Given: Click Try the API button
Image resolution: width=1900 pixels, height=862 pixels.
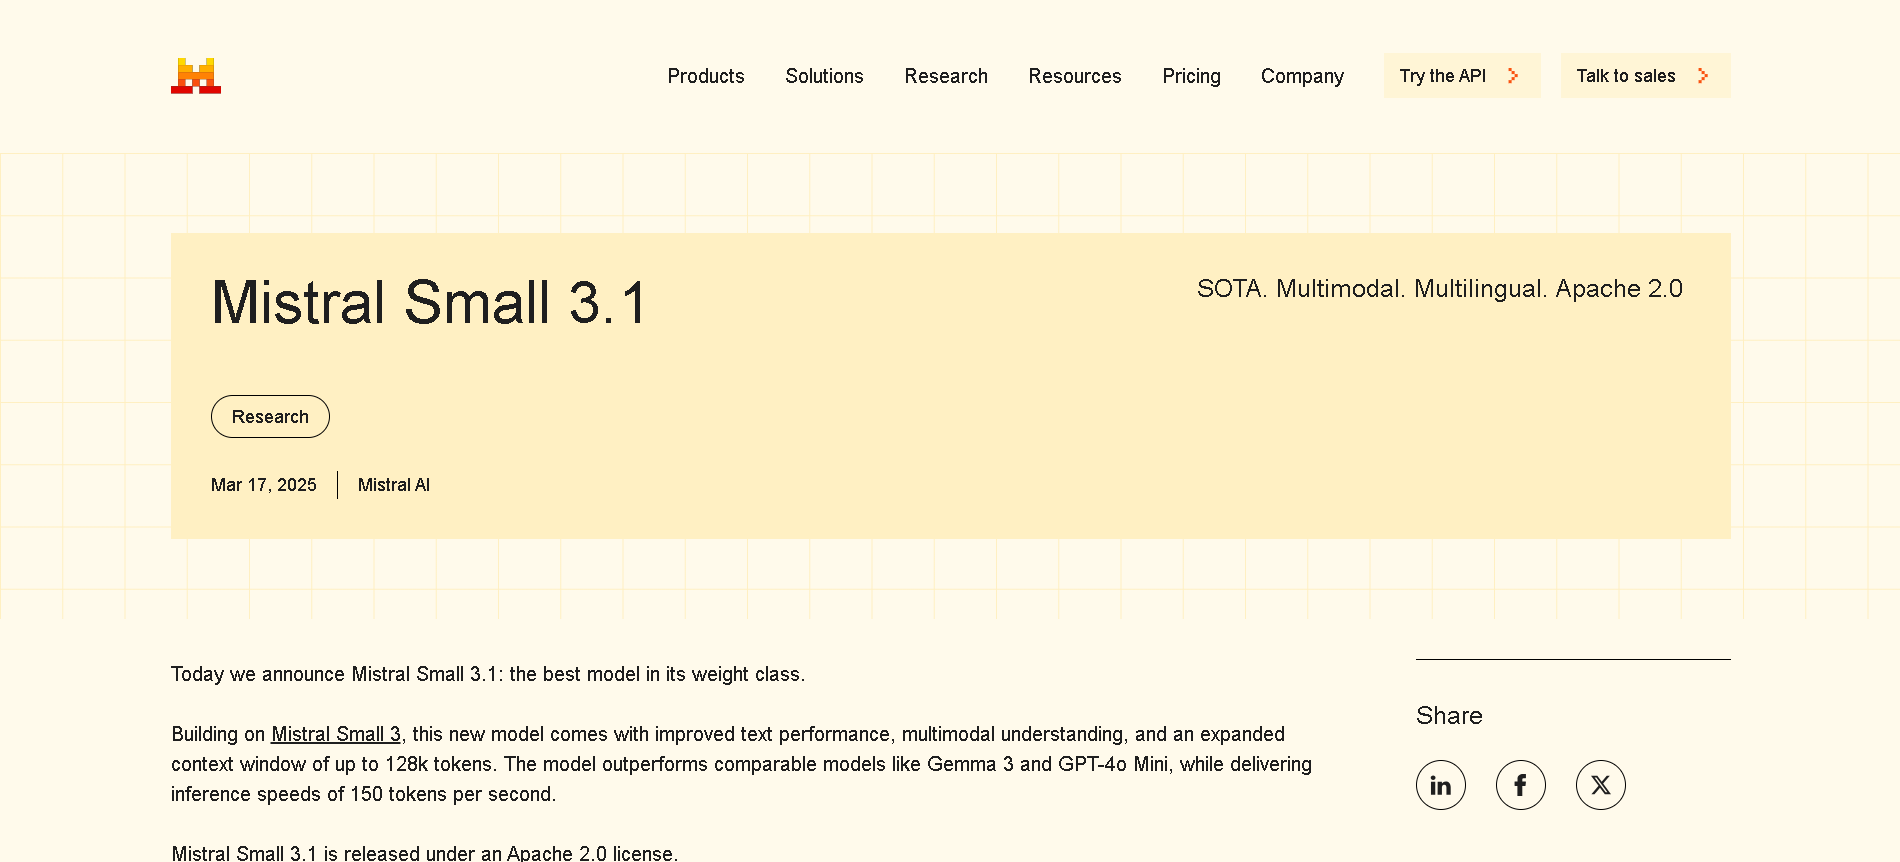Looking at the screenshot, I should (1462, 76).
